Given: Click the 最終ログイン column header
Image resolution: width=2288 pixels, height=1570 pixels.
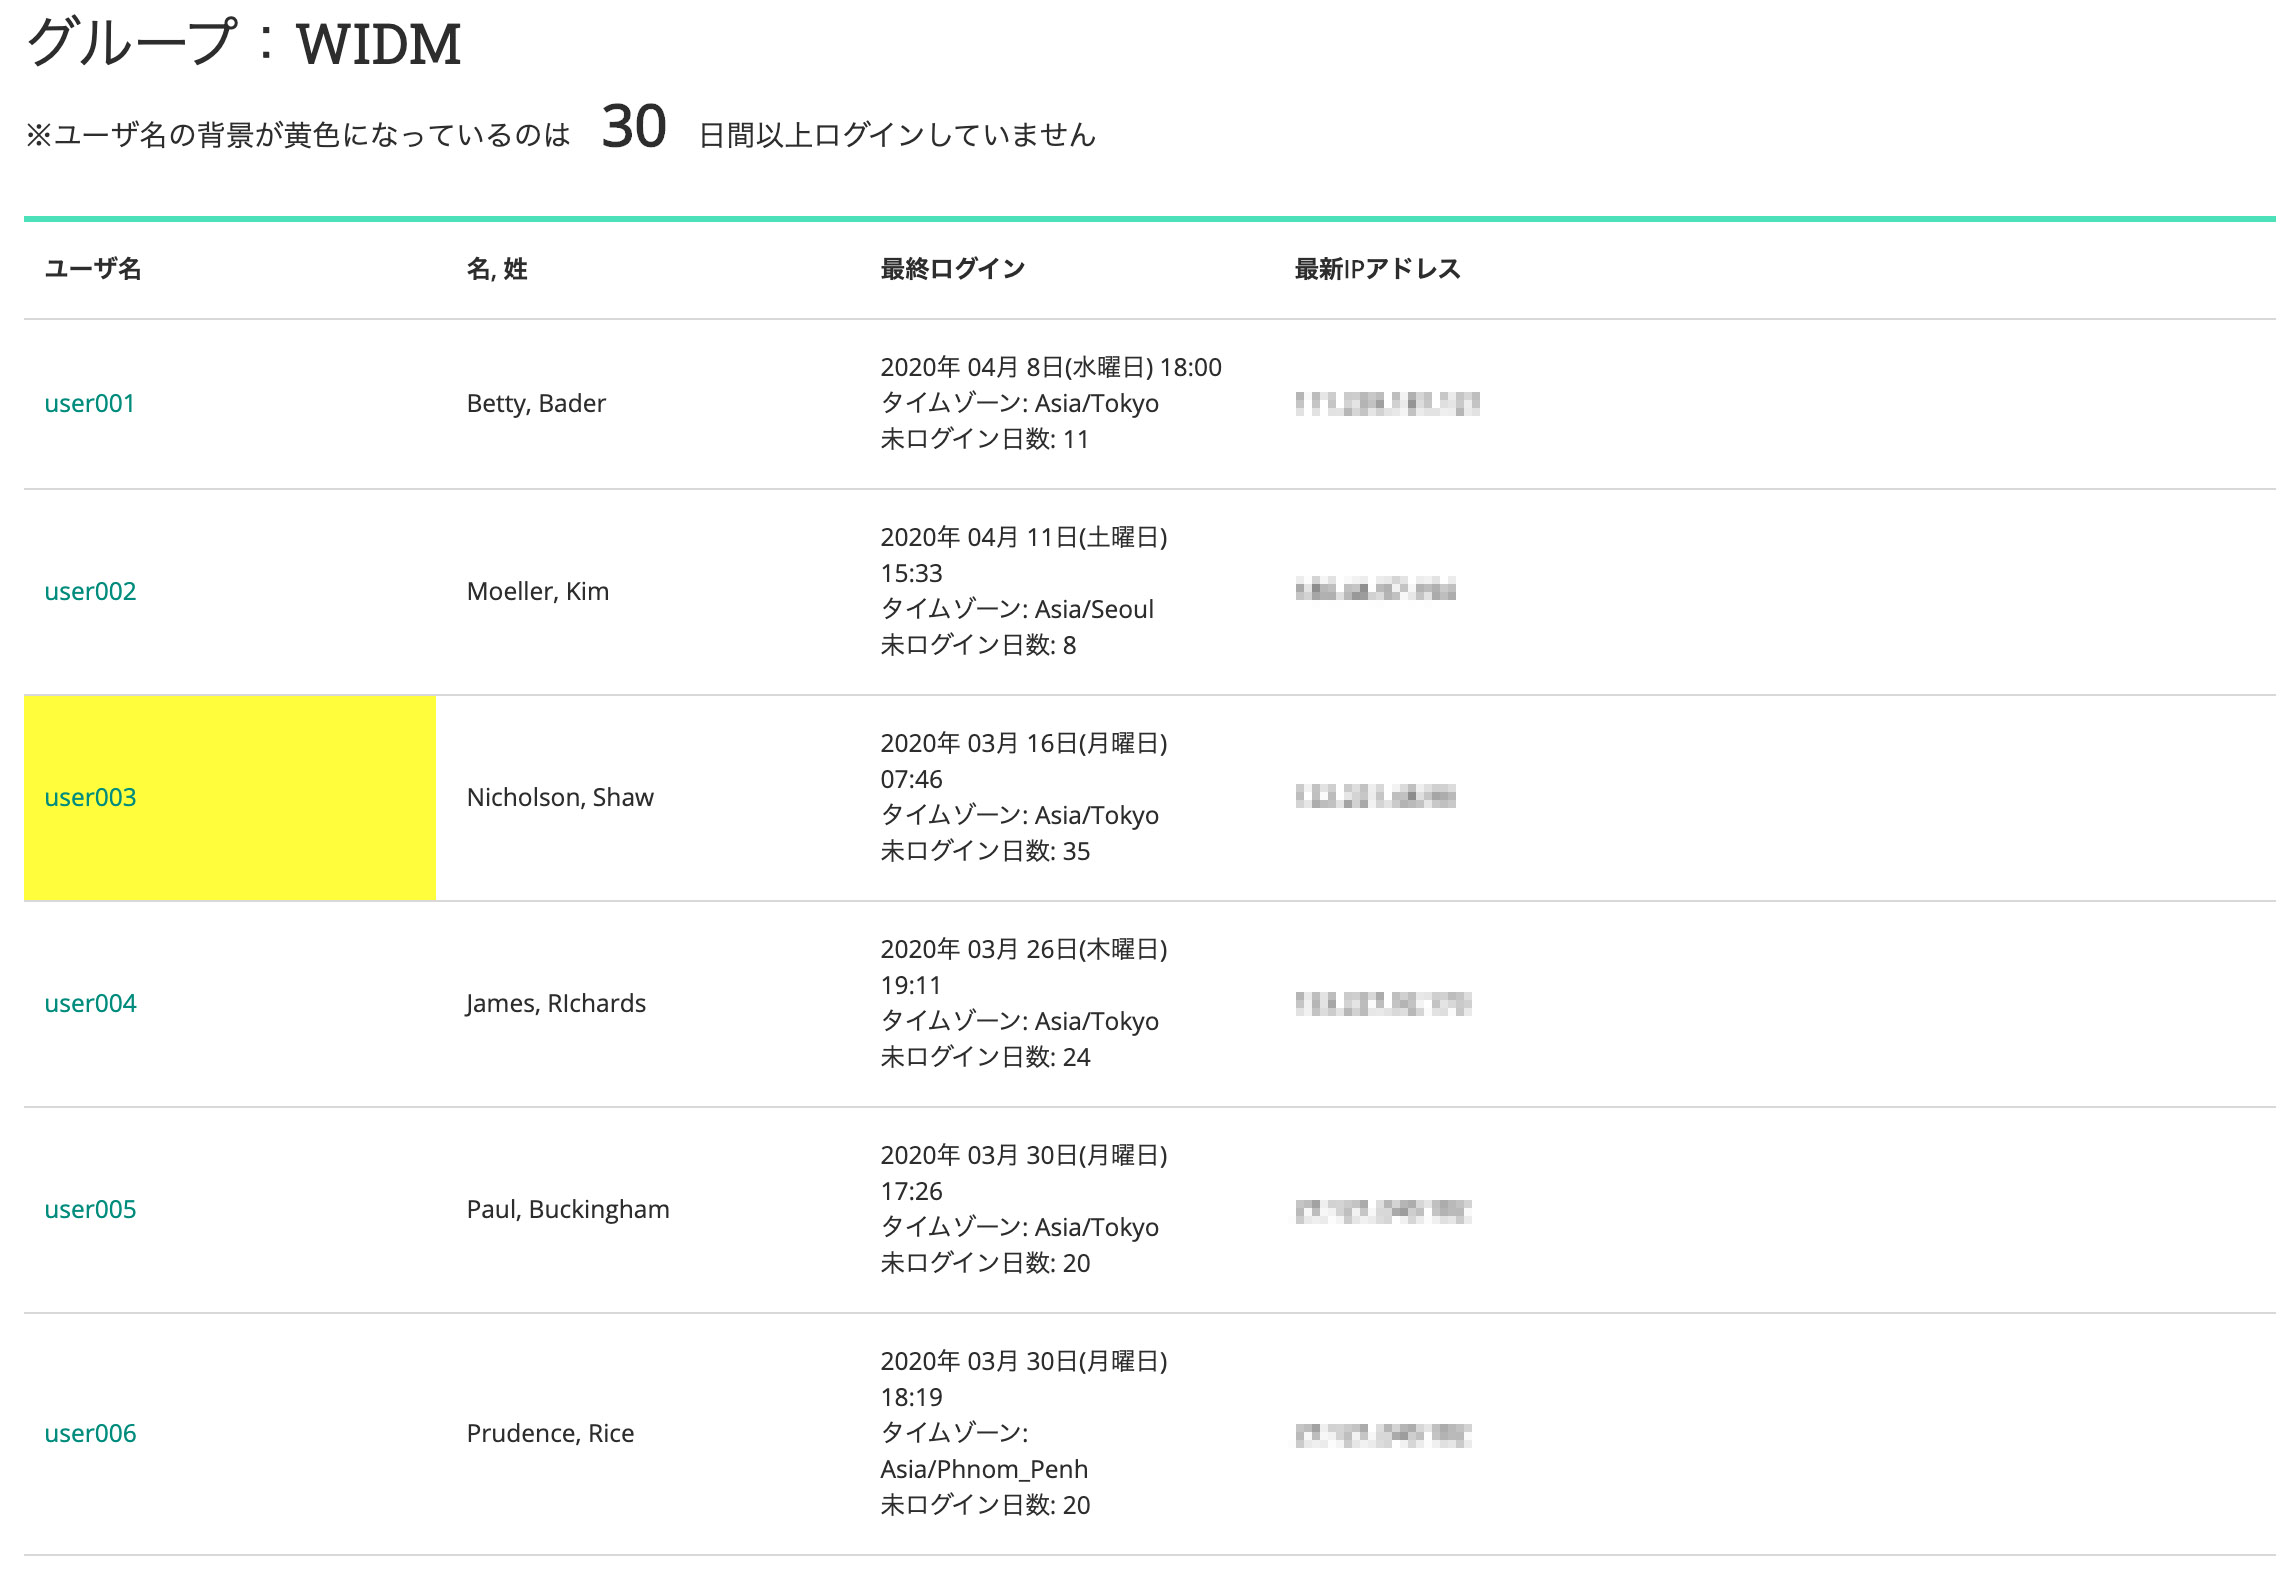Looking at the screenshot, I should pos(952,268).
